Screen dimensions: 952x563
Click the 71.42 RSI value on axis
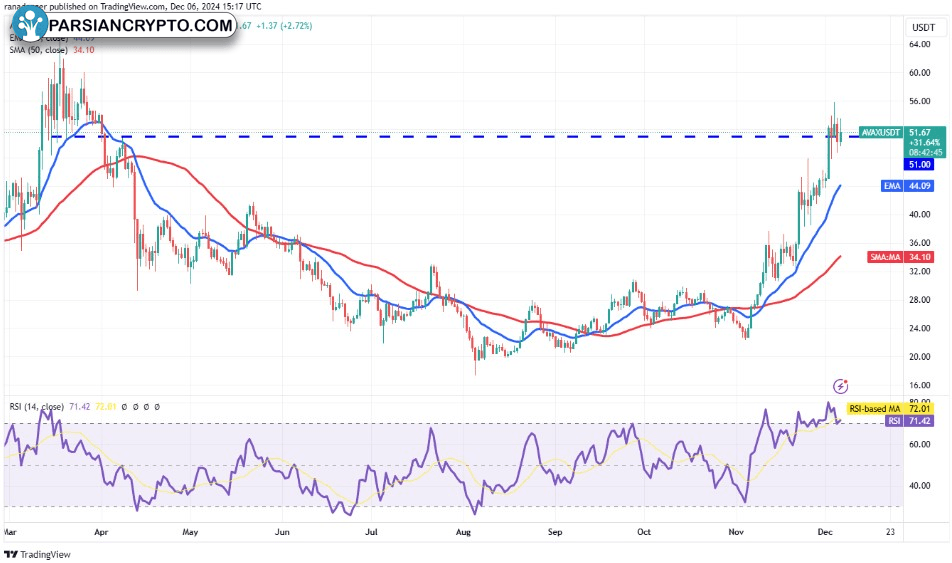(919, 421)
